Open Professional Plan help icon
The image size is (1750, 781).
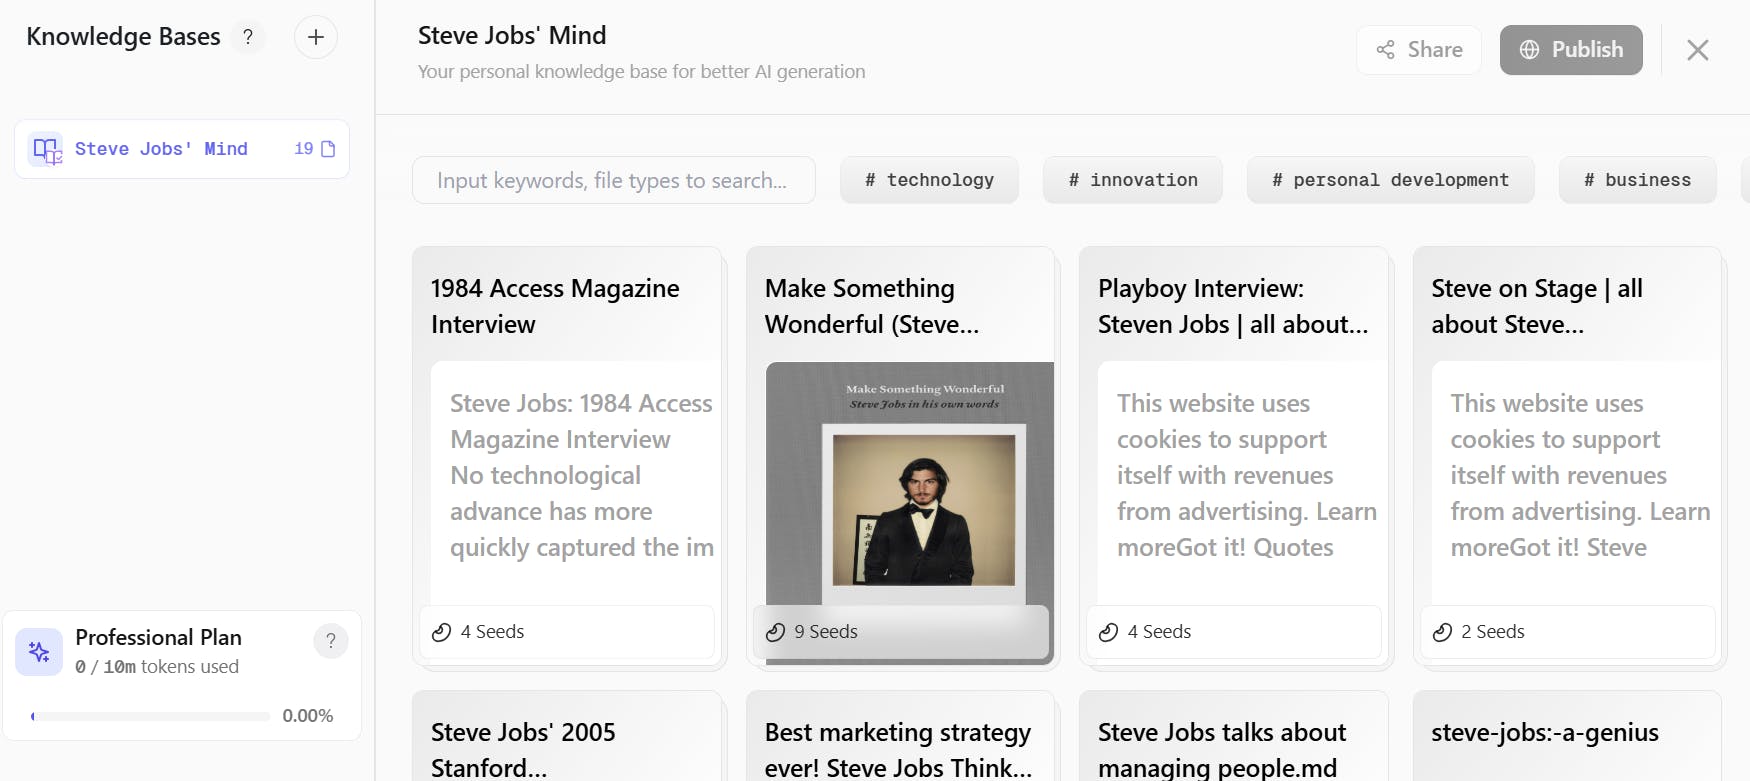click(x=331, y=641)
